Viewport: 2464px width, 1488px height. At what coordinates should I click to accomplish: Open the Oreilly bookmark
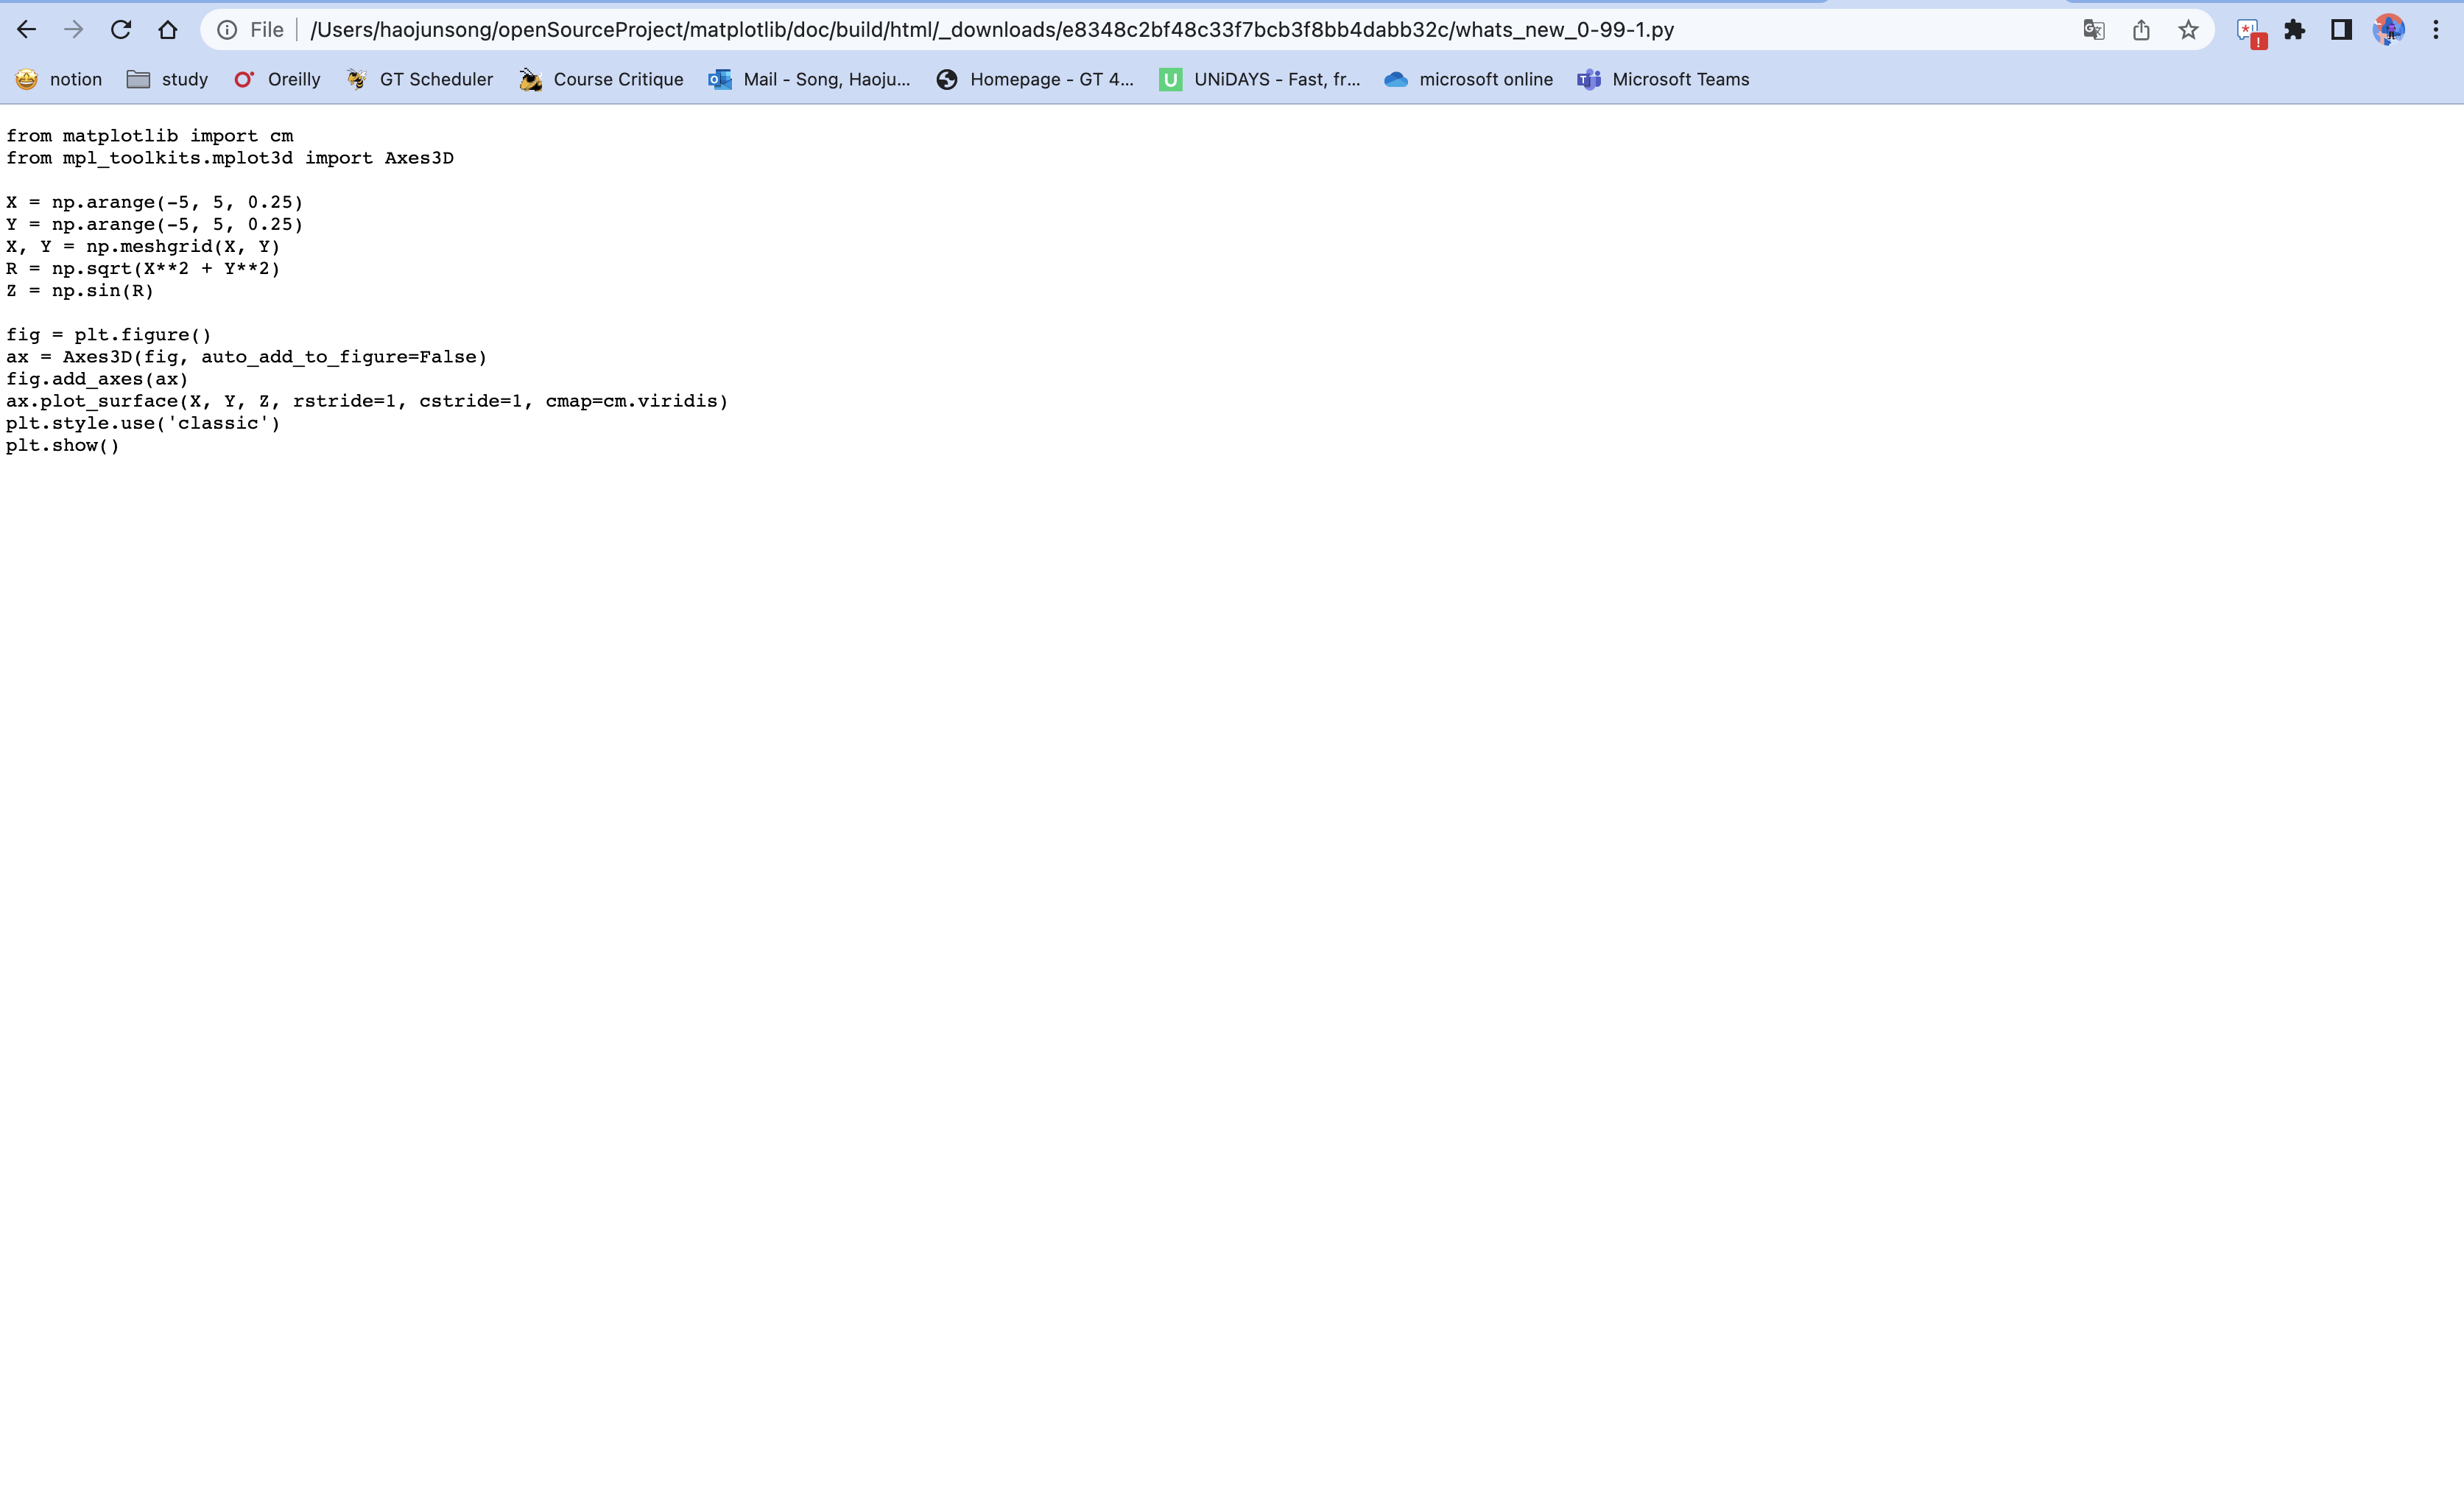[x=277, y=79]
